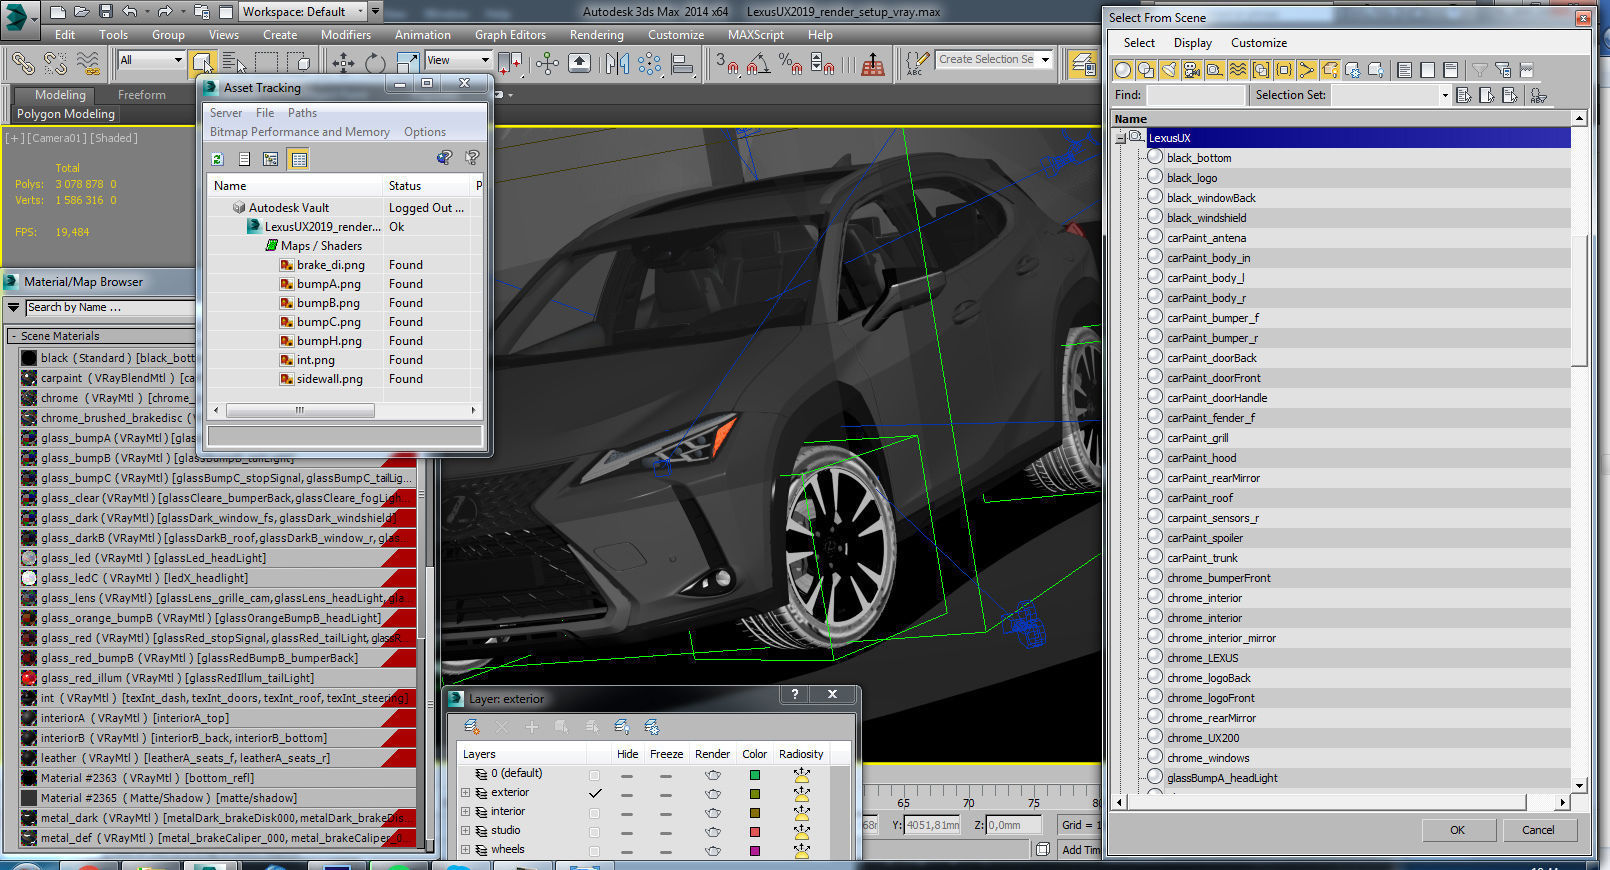Toggle Percent Snap icon

point(790,64)
